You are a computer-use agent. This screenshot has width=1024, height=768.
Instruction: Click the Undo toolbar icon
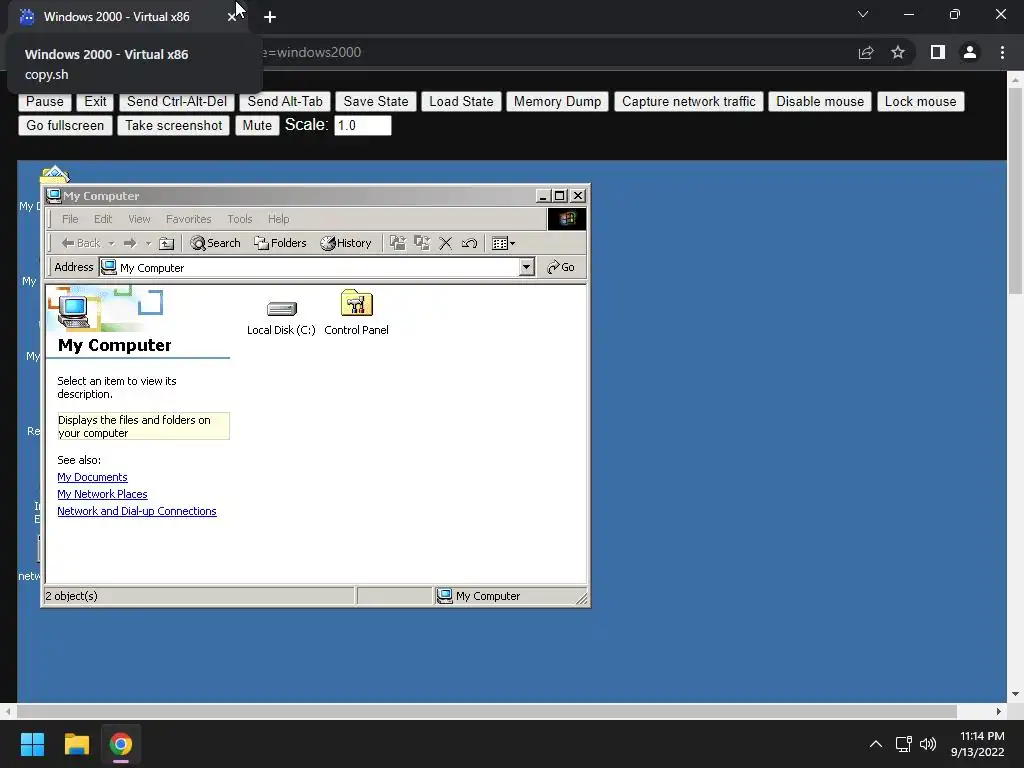pos(469,244)
